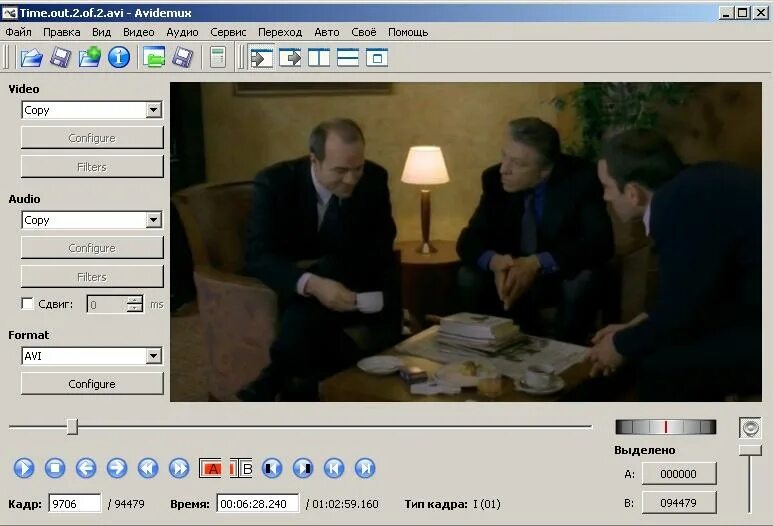Go to previous black frame button

coord(272,468)
